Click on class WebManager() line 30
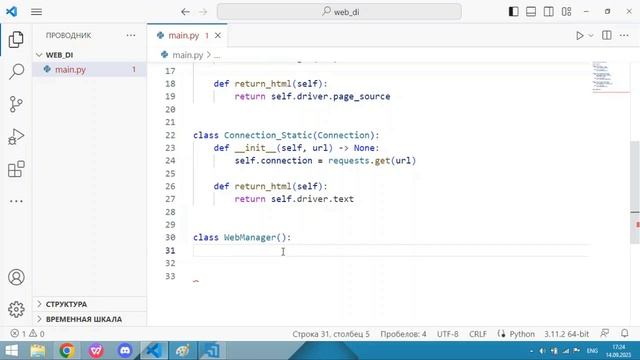Screen dimensions: 640x360 click(242, 238)
